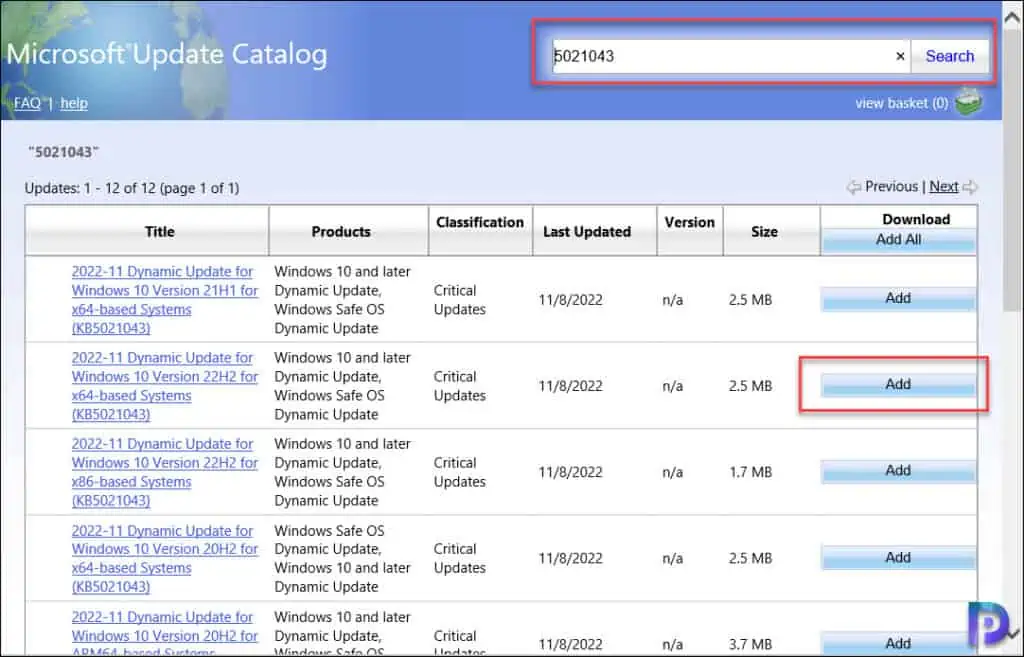The image size is (1024, 657).
Task: Click the Previous text label
Action: [891, 187]
